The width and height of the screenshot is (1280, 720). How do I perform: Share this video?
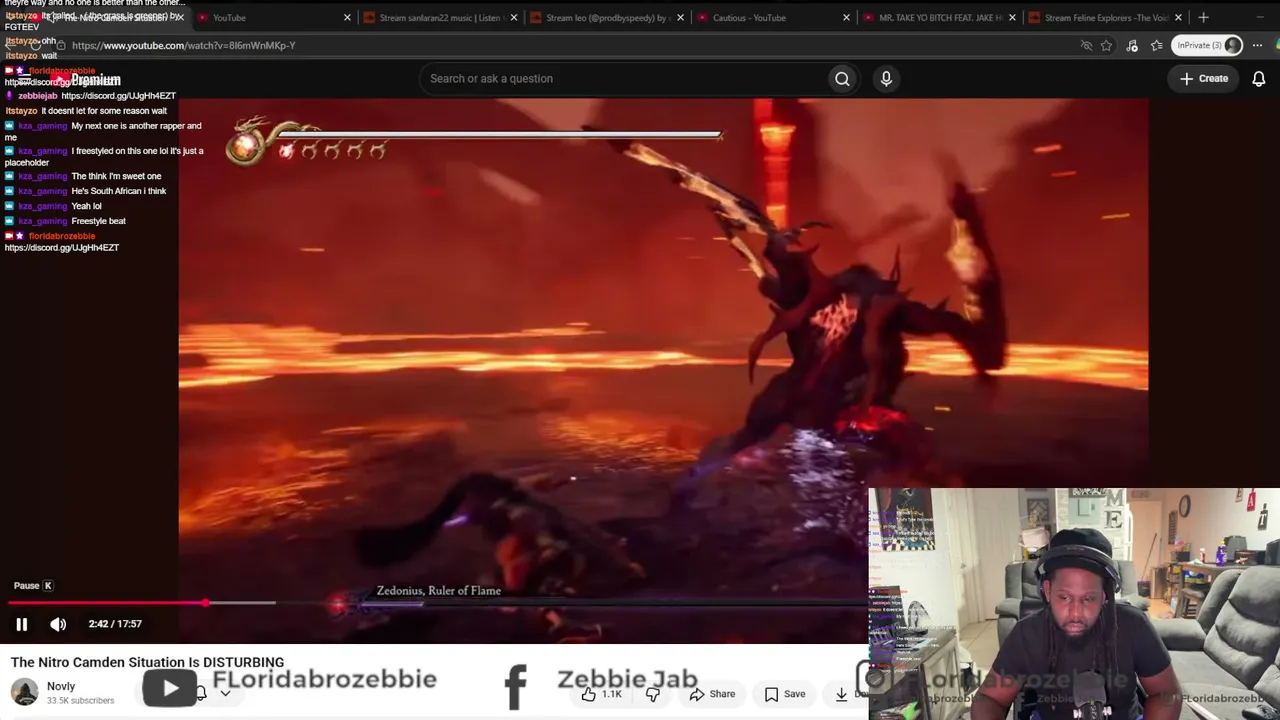coord(712,694)
